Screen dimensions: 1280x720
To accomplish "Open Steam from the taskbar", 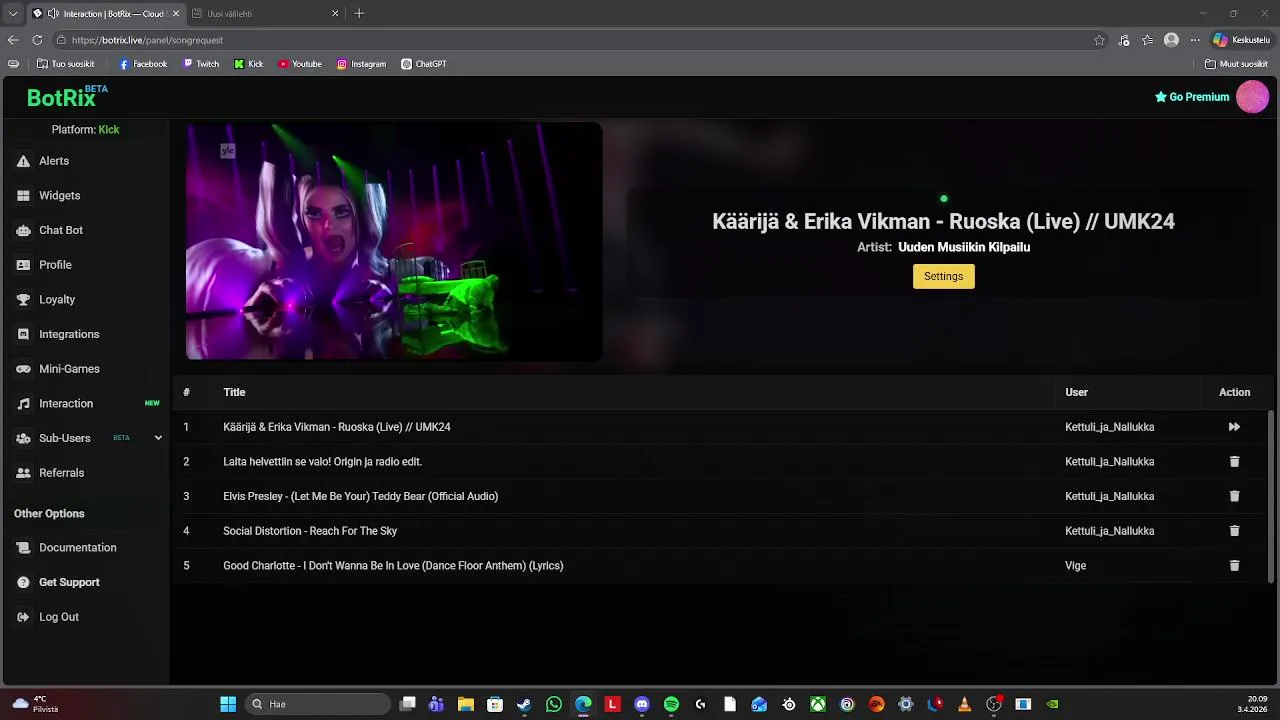I will [524, 704].
